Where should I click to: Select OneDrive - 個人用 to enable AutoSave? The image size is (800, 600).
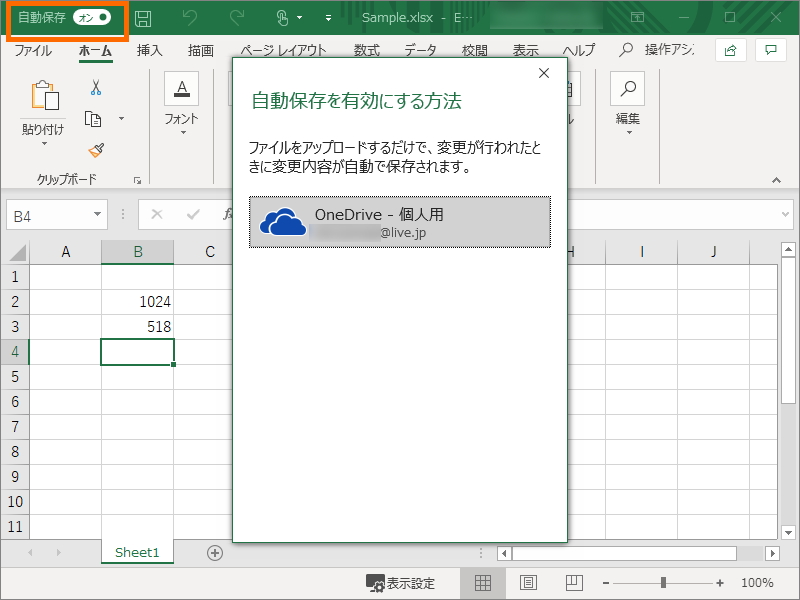tap(400, 222)
